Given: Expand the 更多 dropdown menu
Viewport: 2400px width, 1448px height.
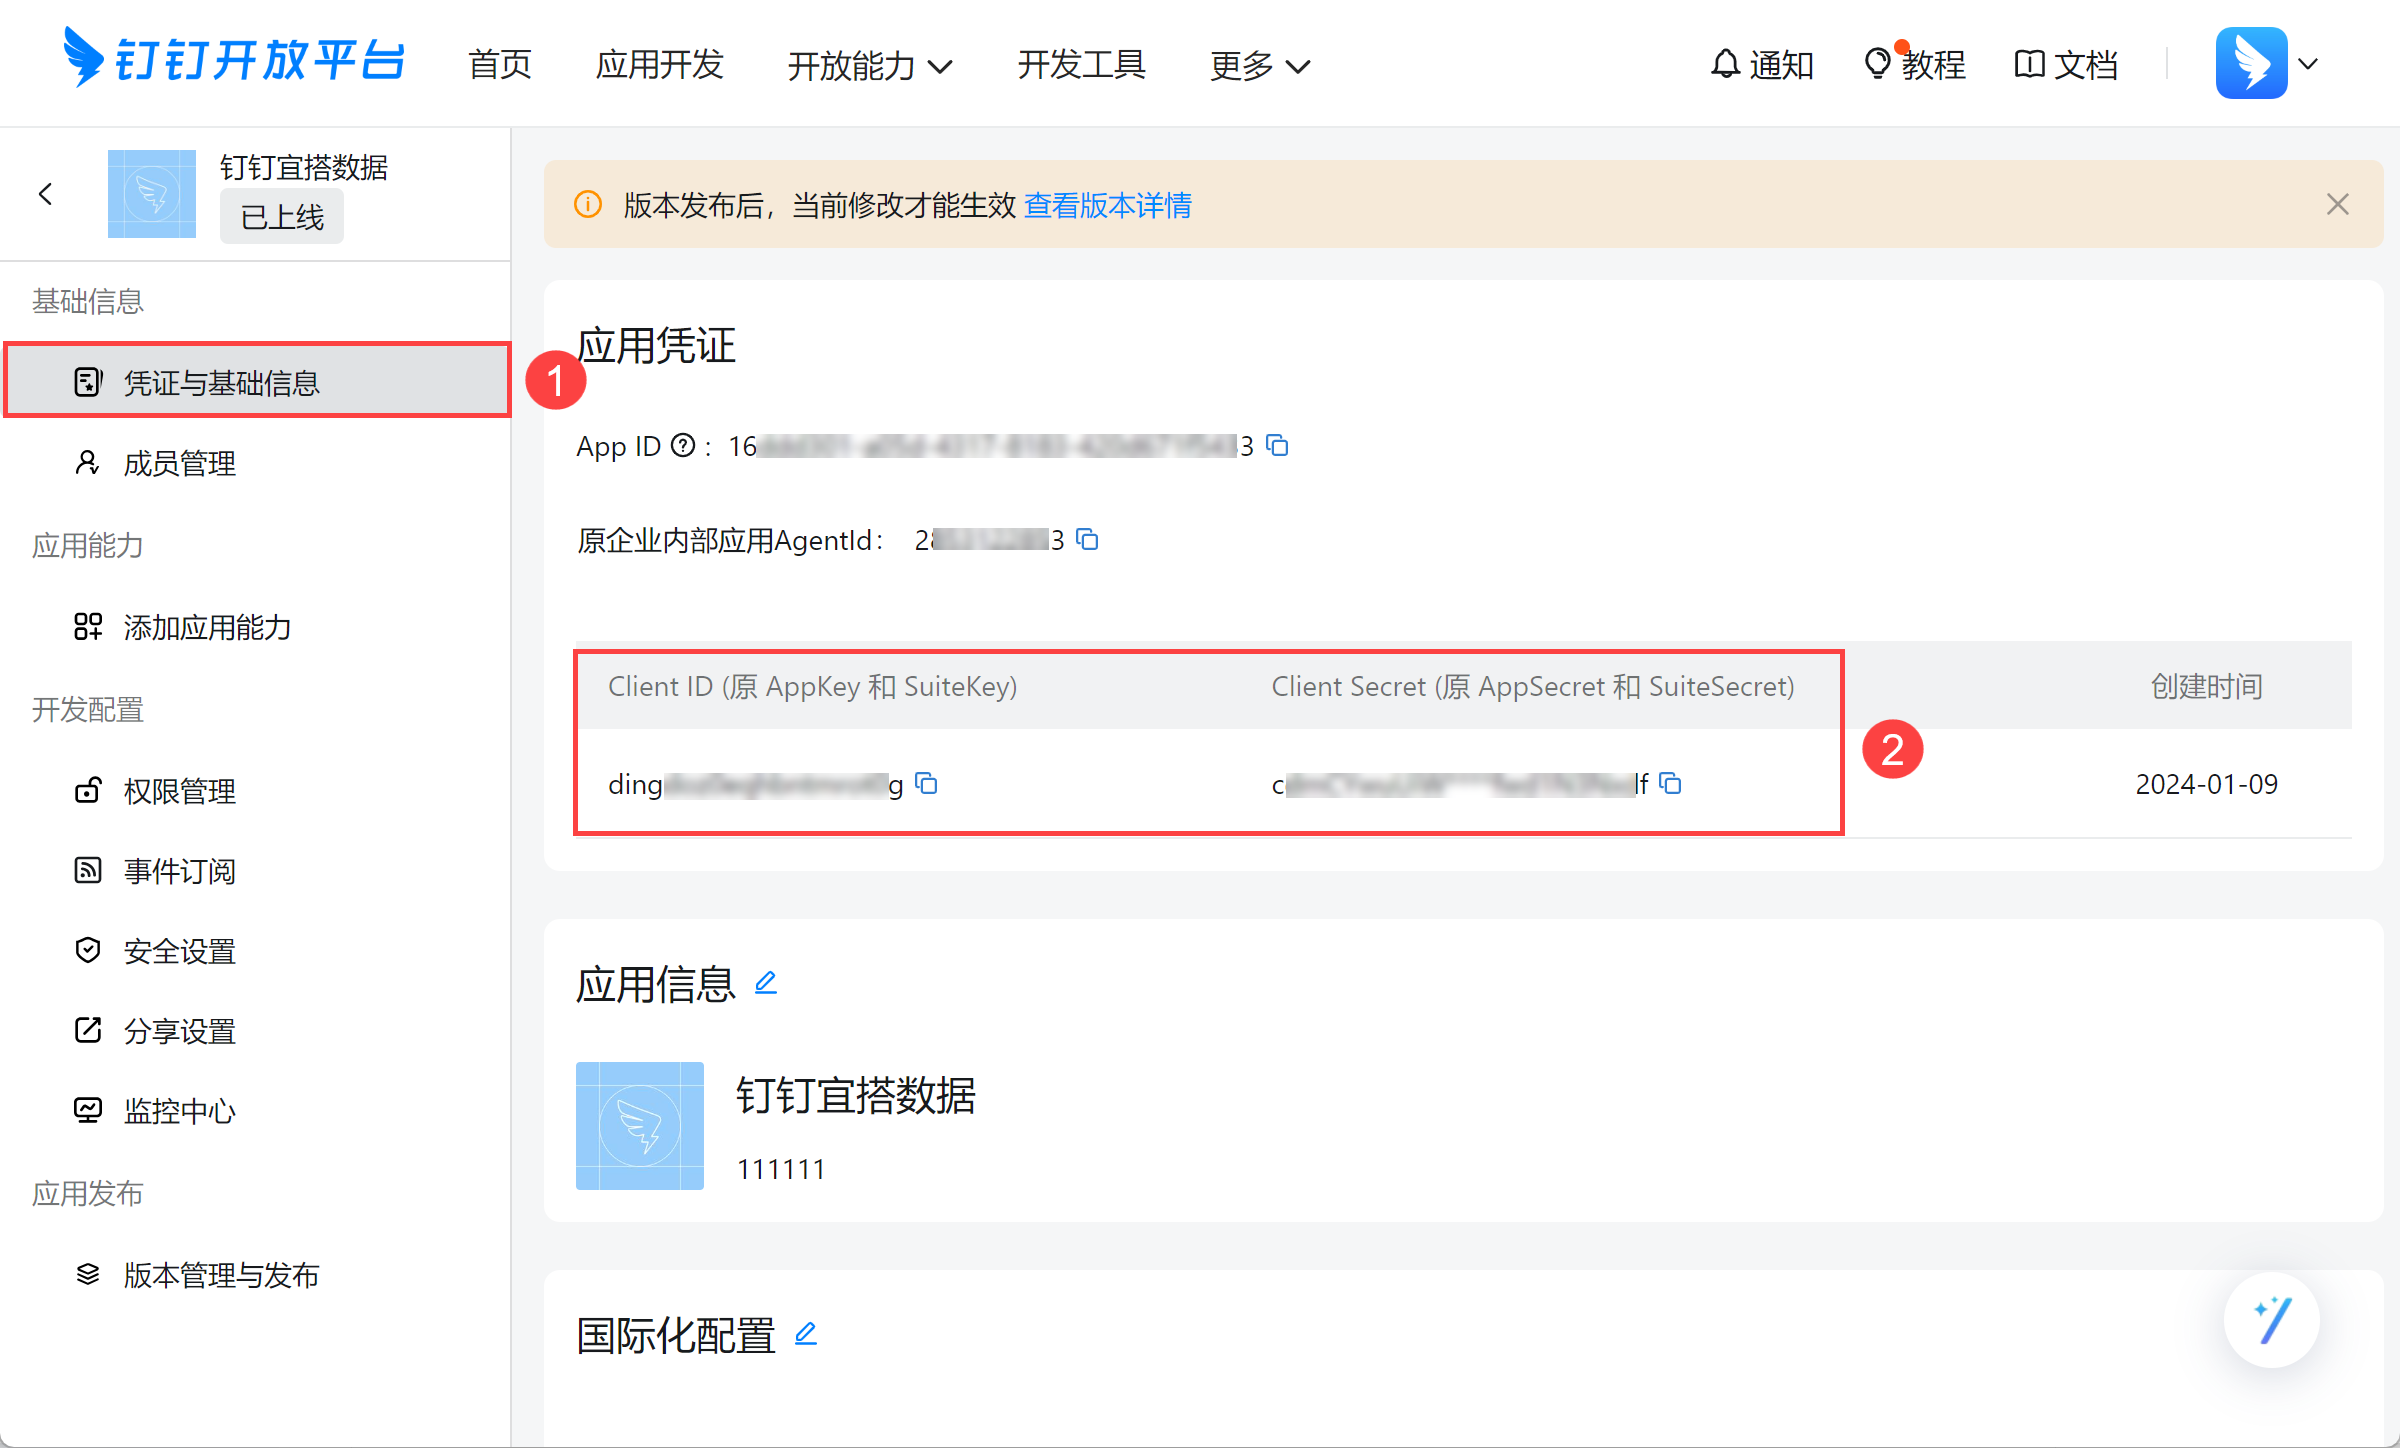Looking at the screenshot, I should (x=1259, y=66).
